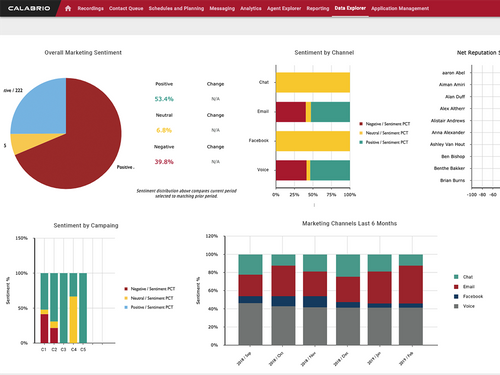
Task: Toggle Facebook series in Marketing Channels legend
Action: tap(456, 296)
